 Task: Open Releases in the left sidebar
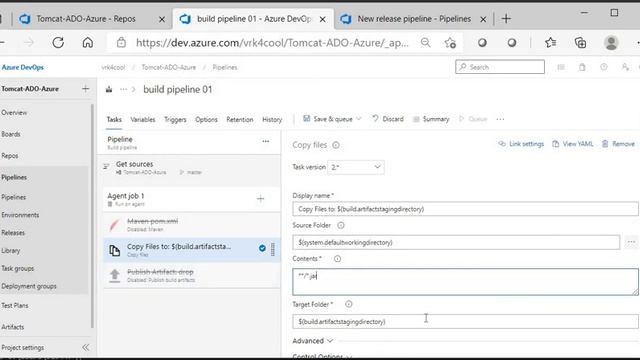pyautogui.click(x=13, y=233)
